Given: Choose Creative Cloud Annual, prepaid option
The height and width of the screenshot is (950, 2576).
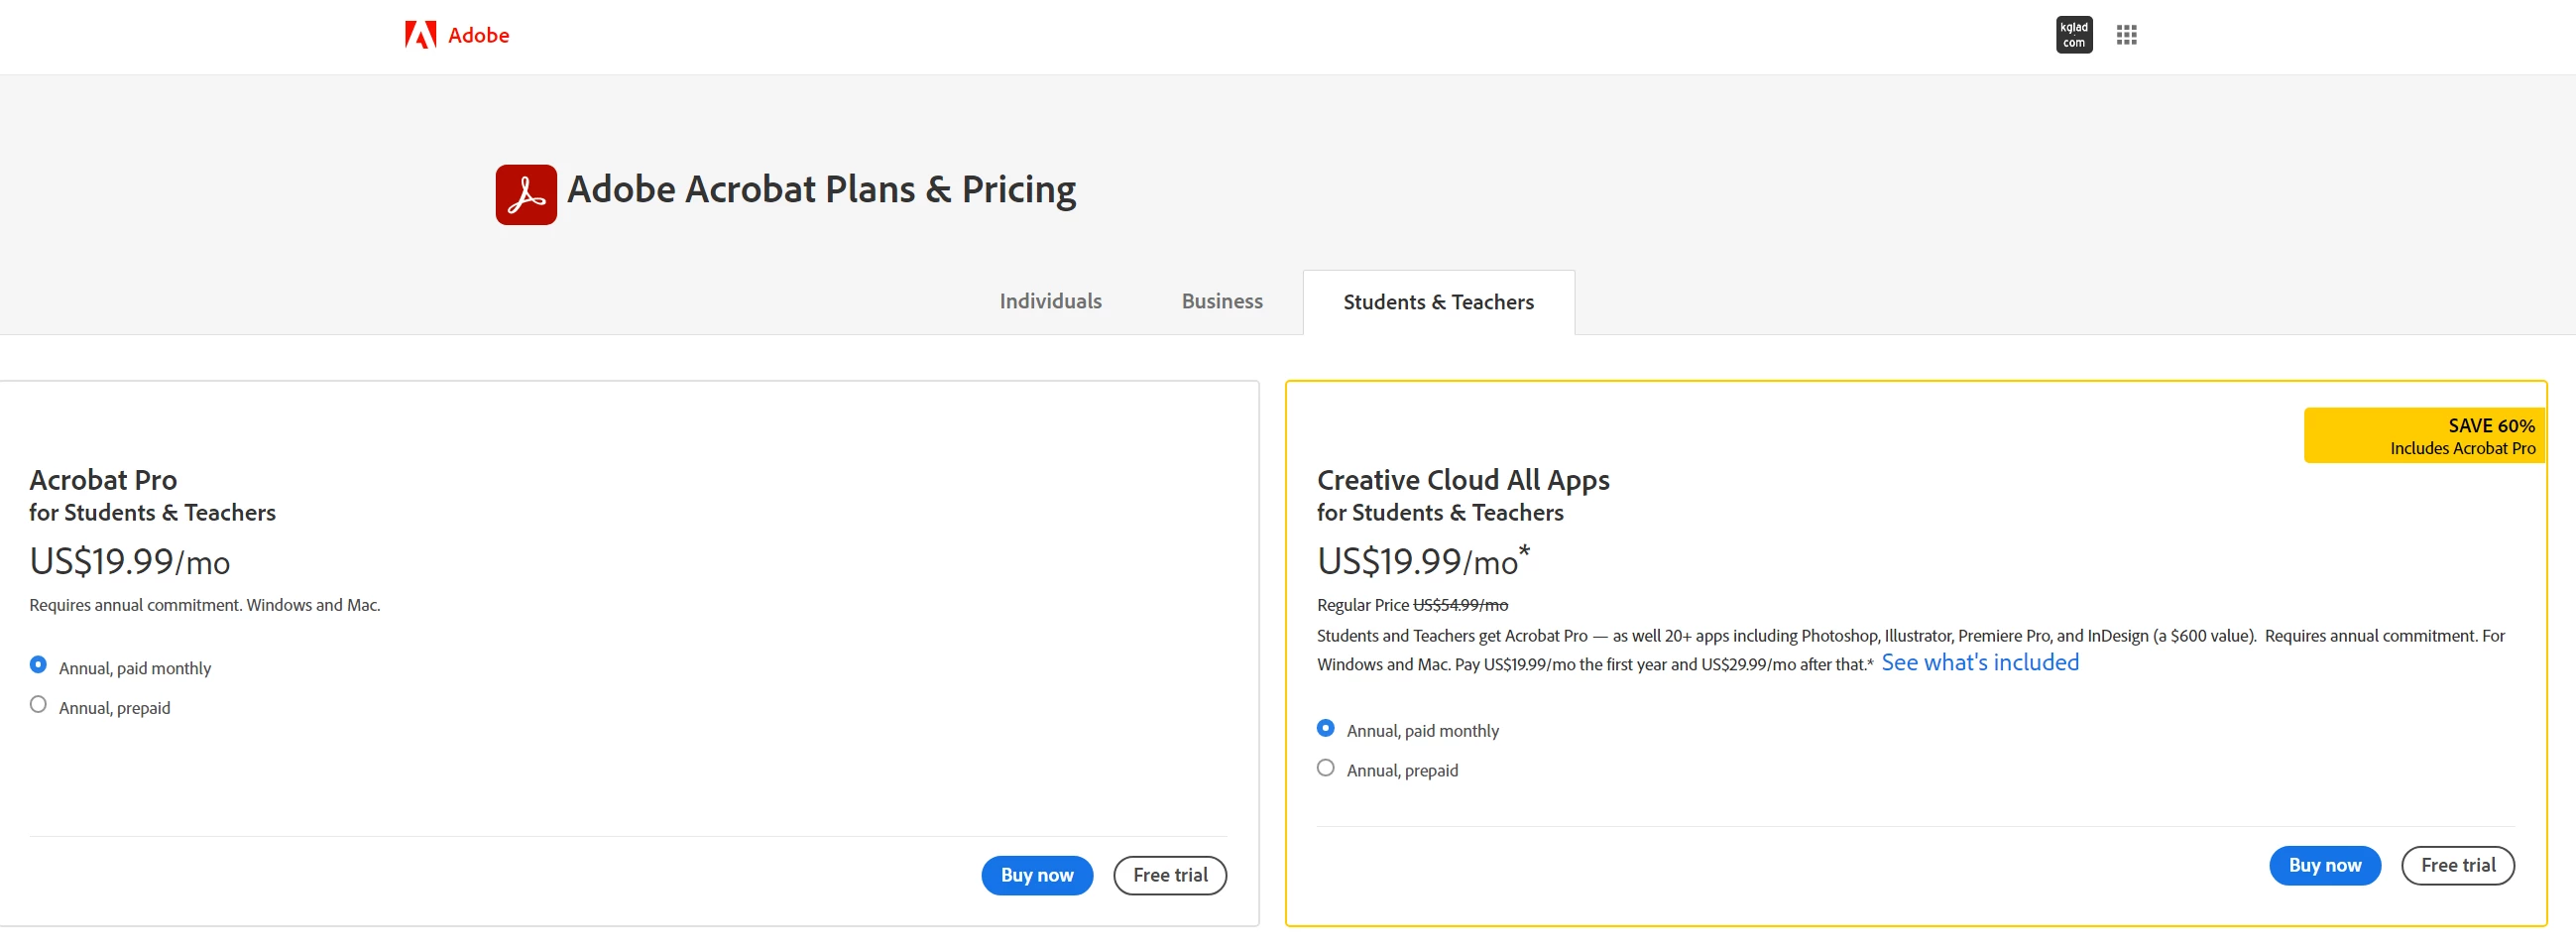Looking at the screenshot, I should (1325, 768).
